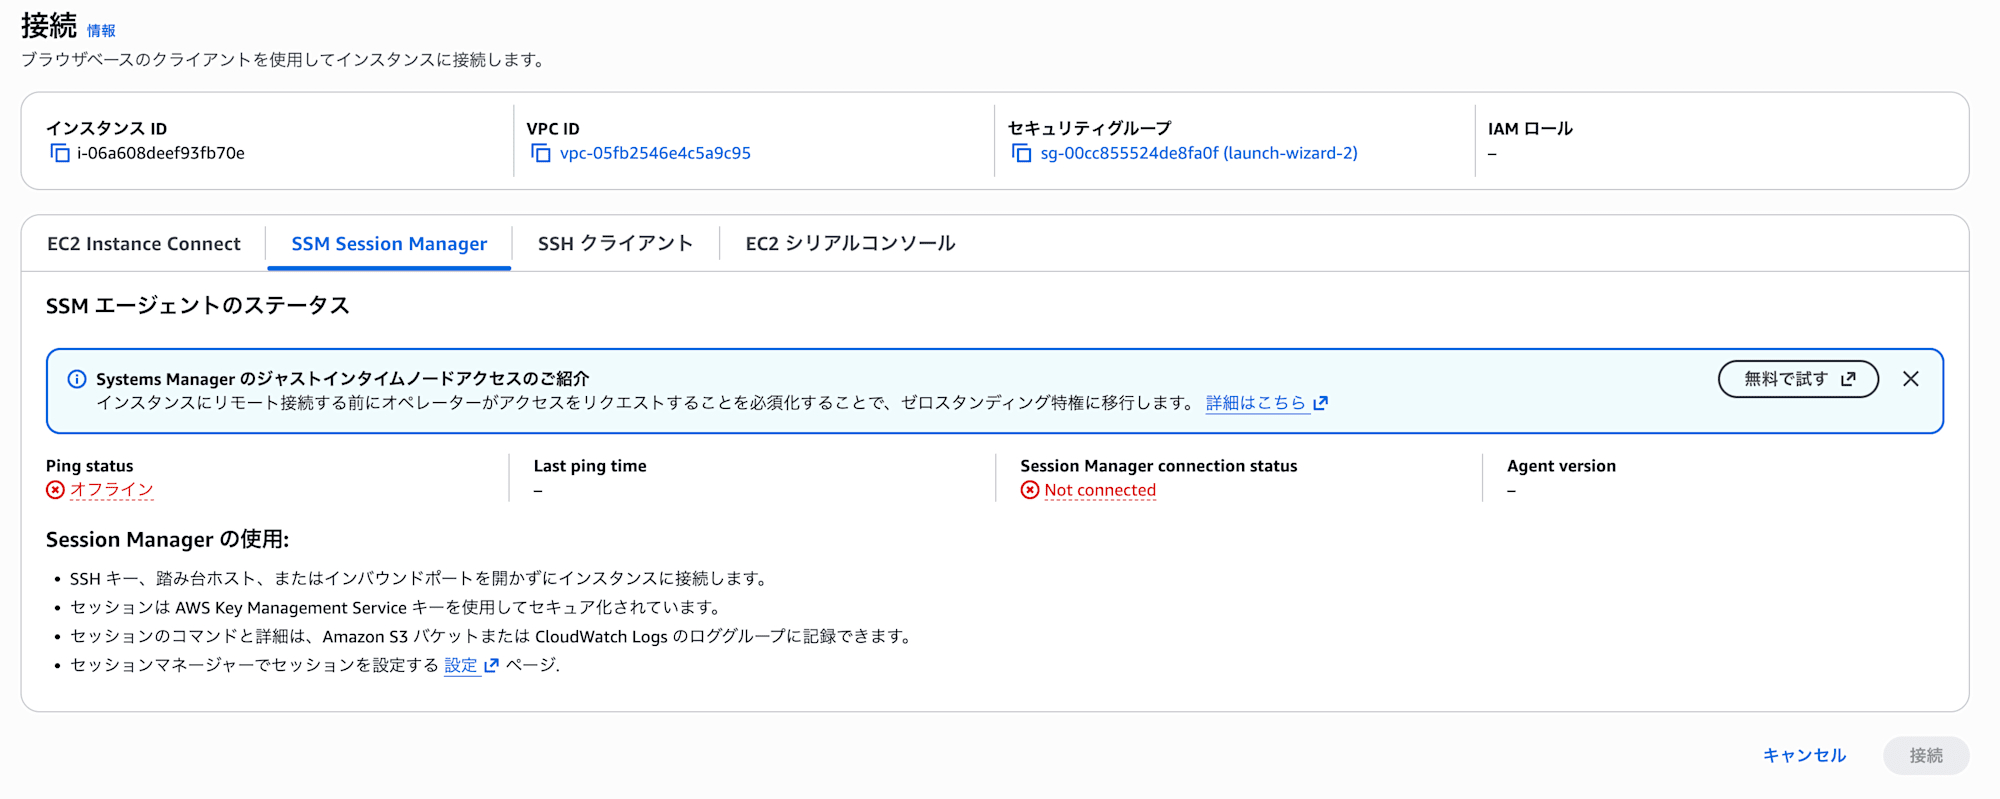The width and height of the screenshot is (2000, 799).
Task: Click the 無料で試す button
Action: tap(1798, 379)
